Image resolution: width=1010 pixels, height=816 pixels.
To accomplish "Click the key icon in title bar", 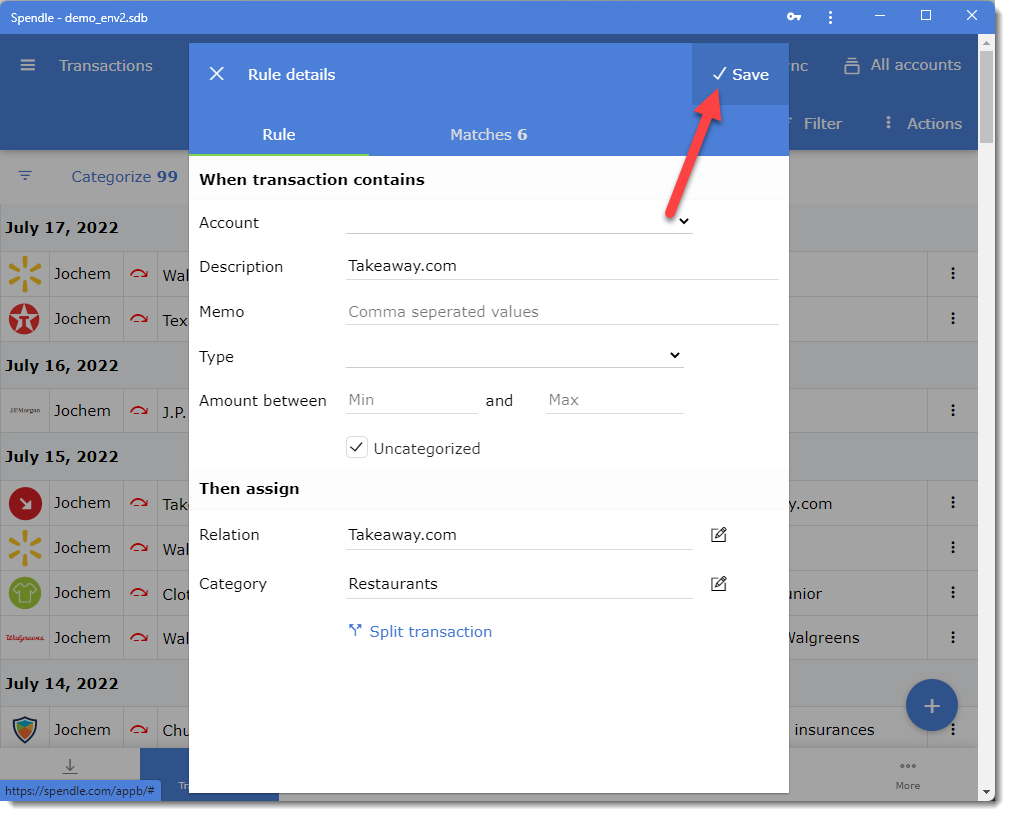I will 794,17.
